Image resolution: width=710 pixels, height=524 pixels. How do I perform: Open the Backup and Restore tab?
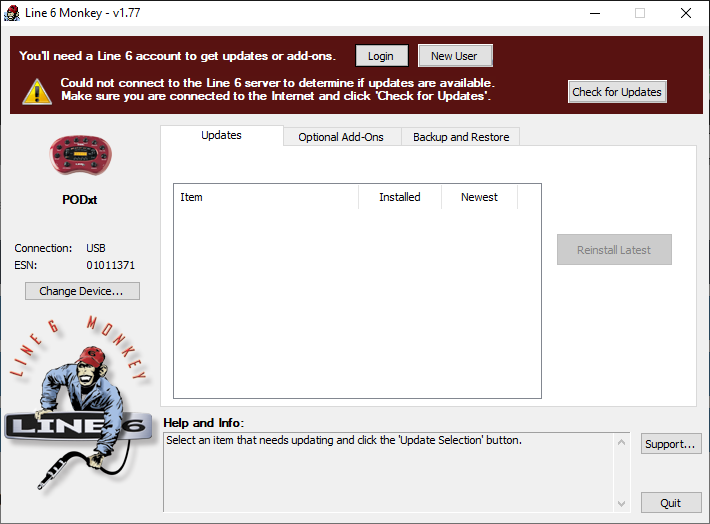(461, 137)
